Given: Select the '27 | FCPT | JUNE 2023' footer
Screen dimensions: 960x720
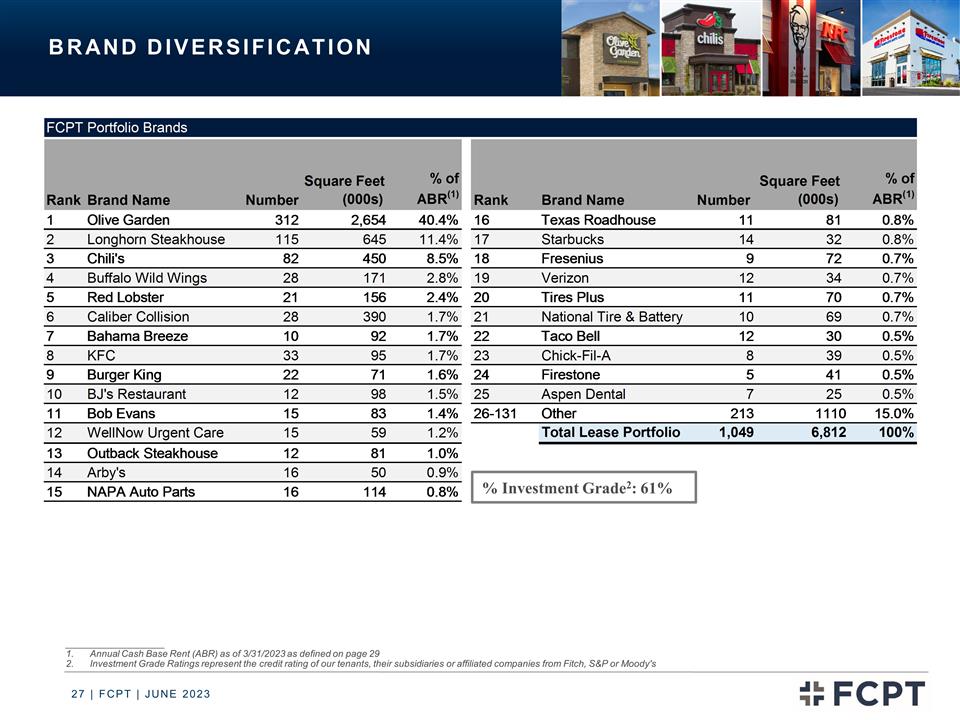Looking at the screenshot, I should 141,694.
